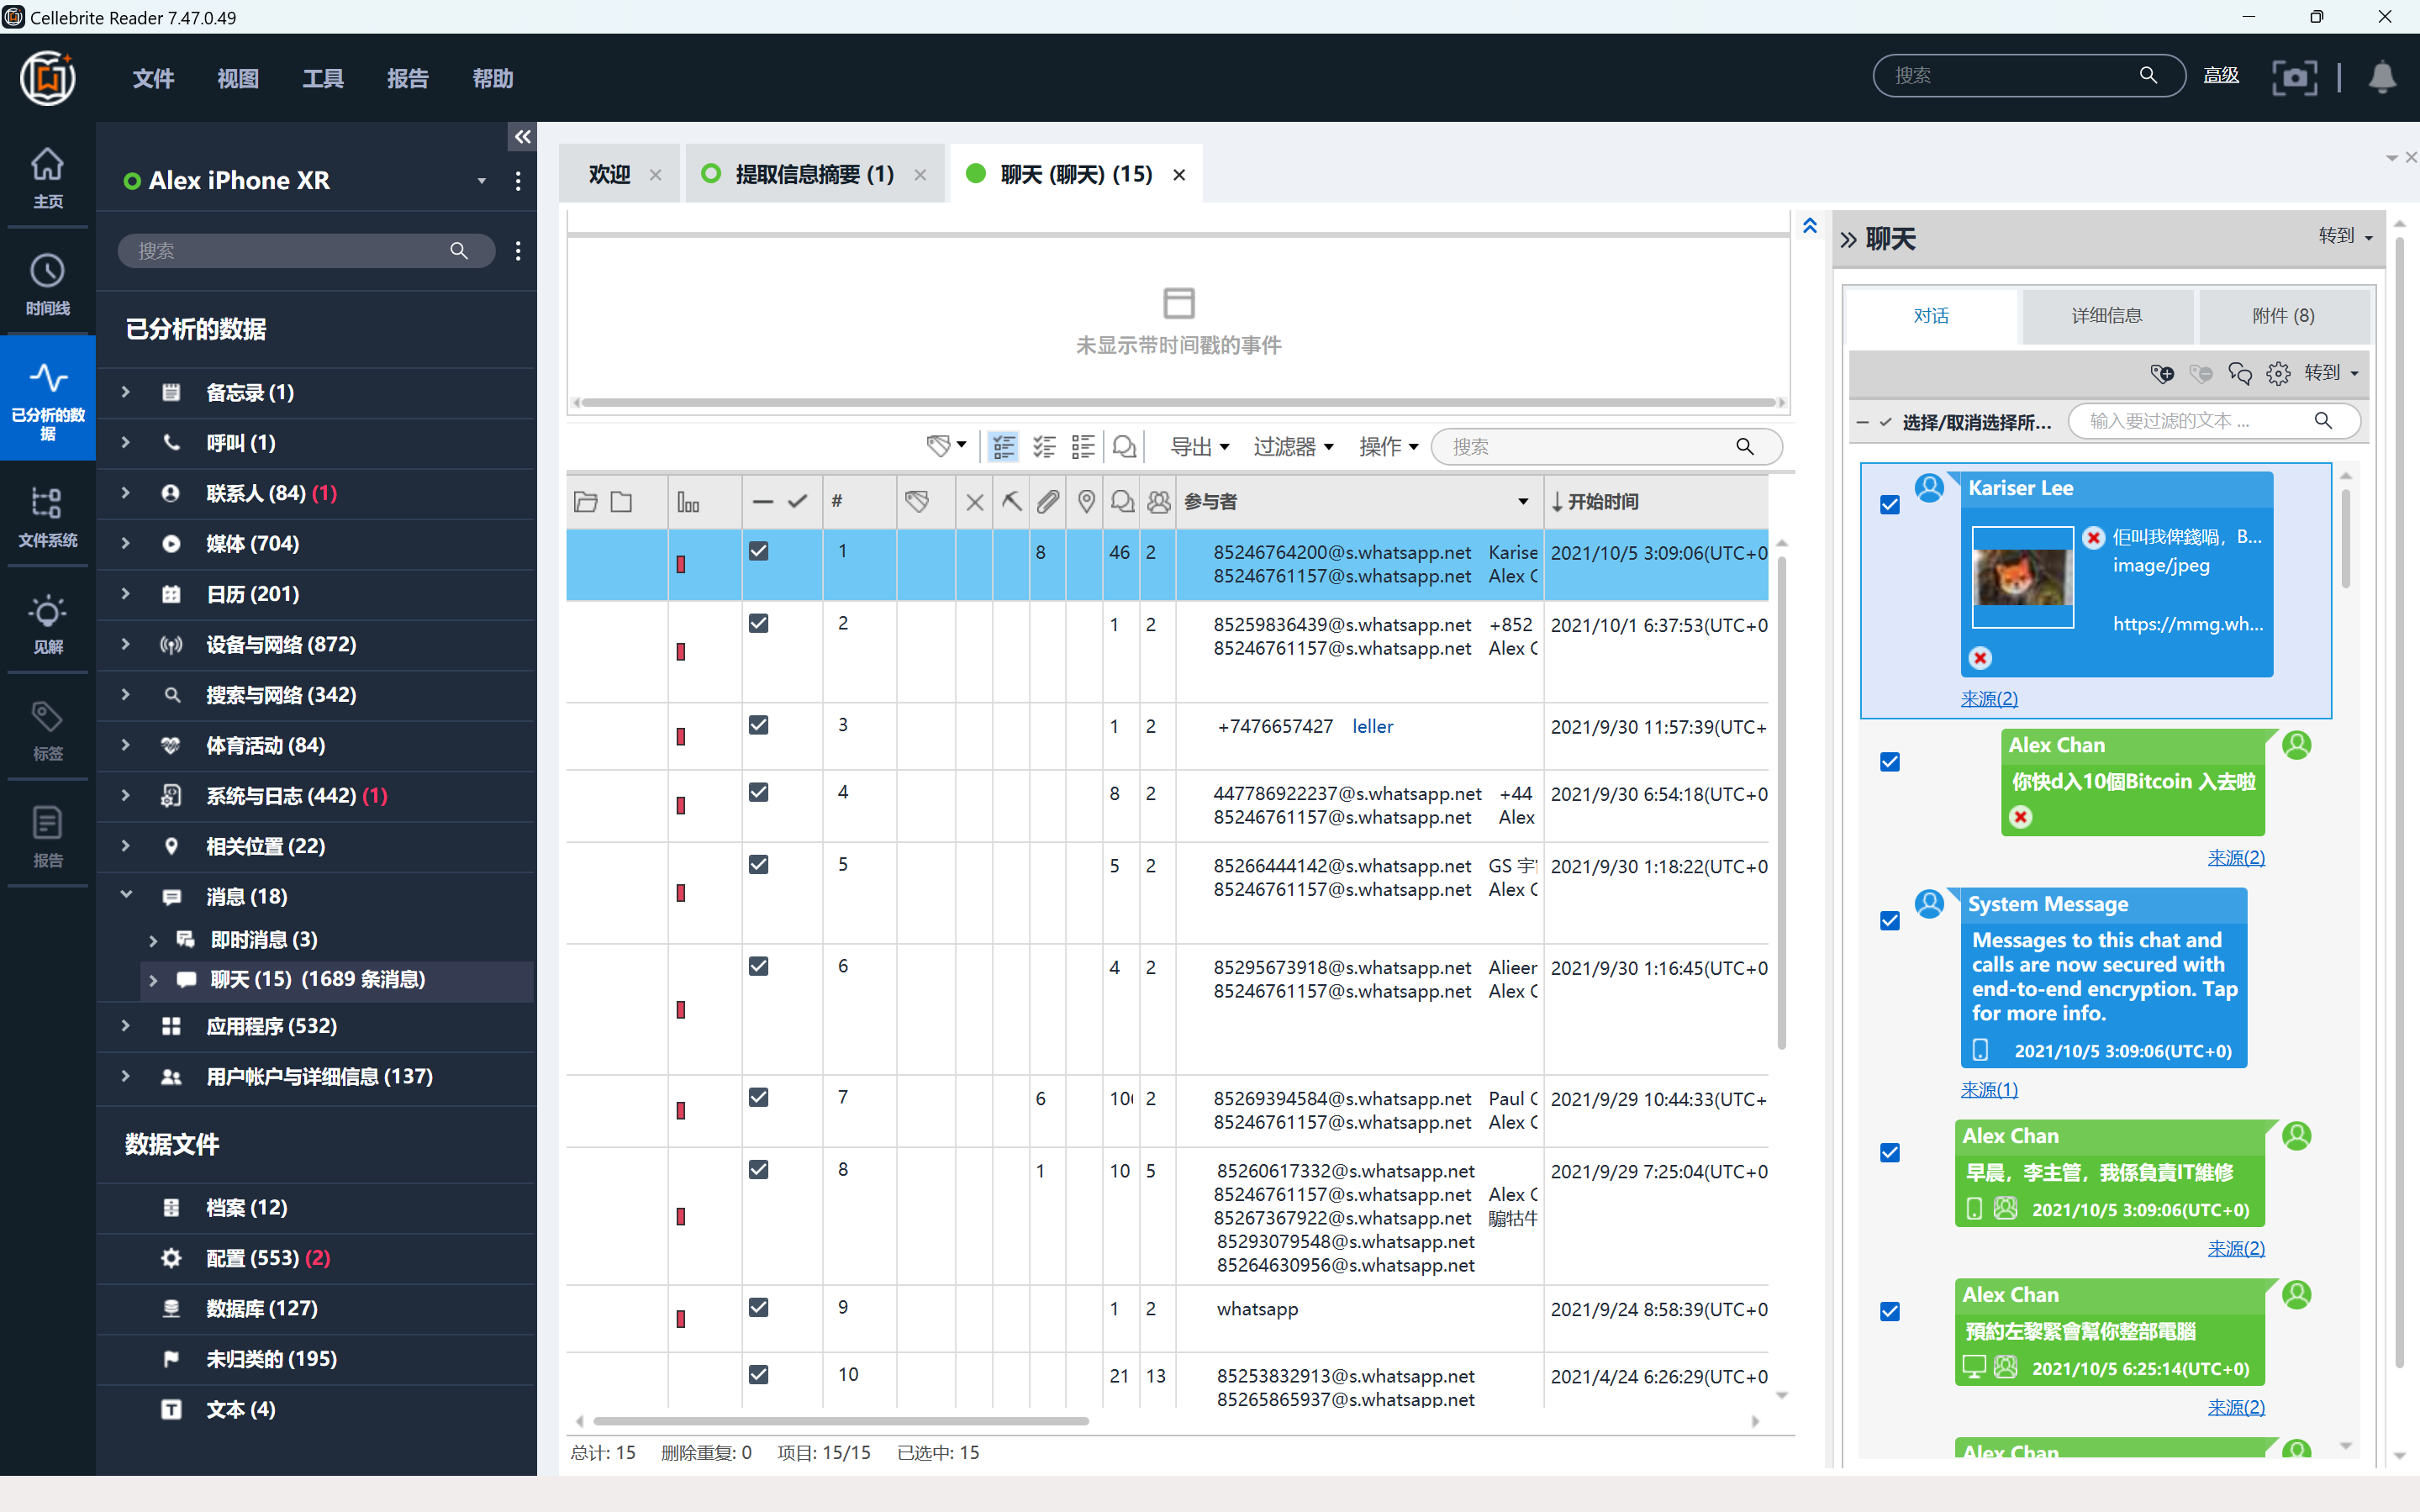Collapse the left panel with double-chevron
2420x1512 pixels.
(522, 137)
